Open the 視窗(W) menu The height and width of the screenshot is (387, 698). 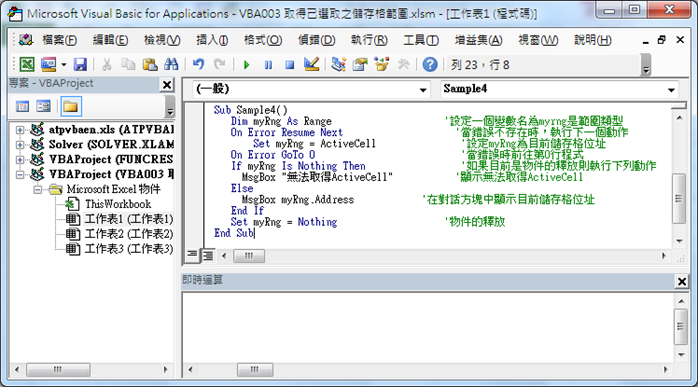click(x=537, y=40)
